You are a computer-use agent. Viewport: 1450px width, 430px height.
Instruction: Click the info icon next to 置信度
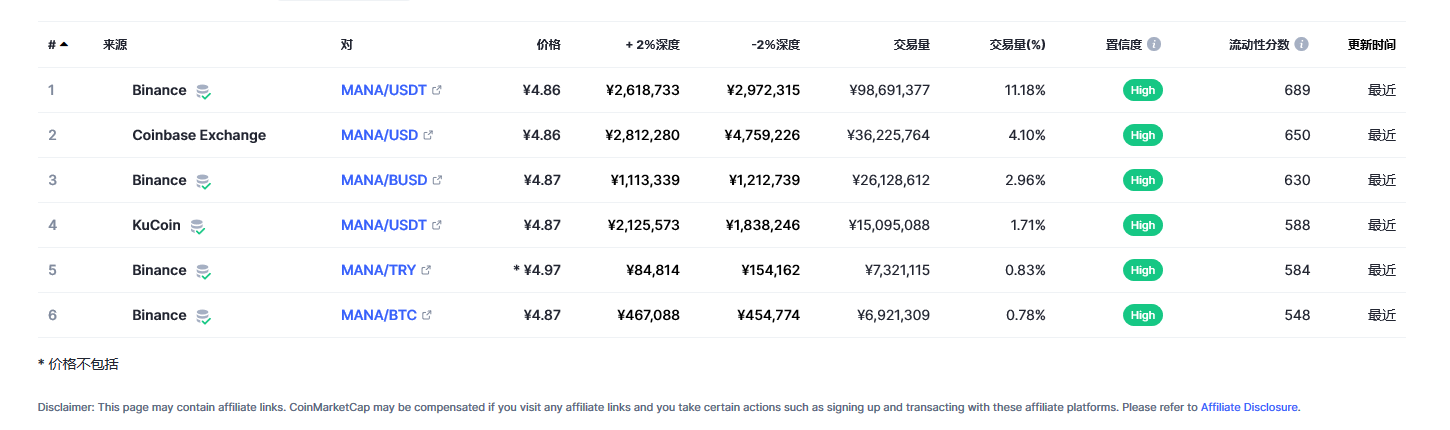pos(1154,45)
